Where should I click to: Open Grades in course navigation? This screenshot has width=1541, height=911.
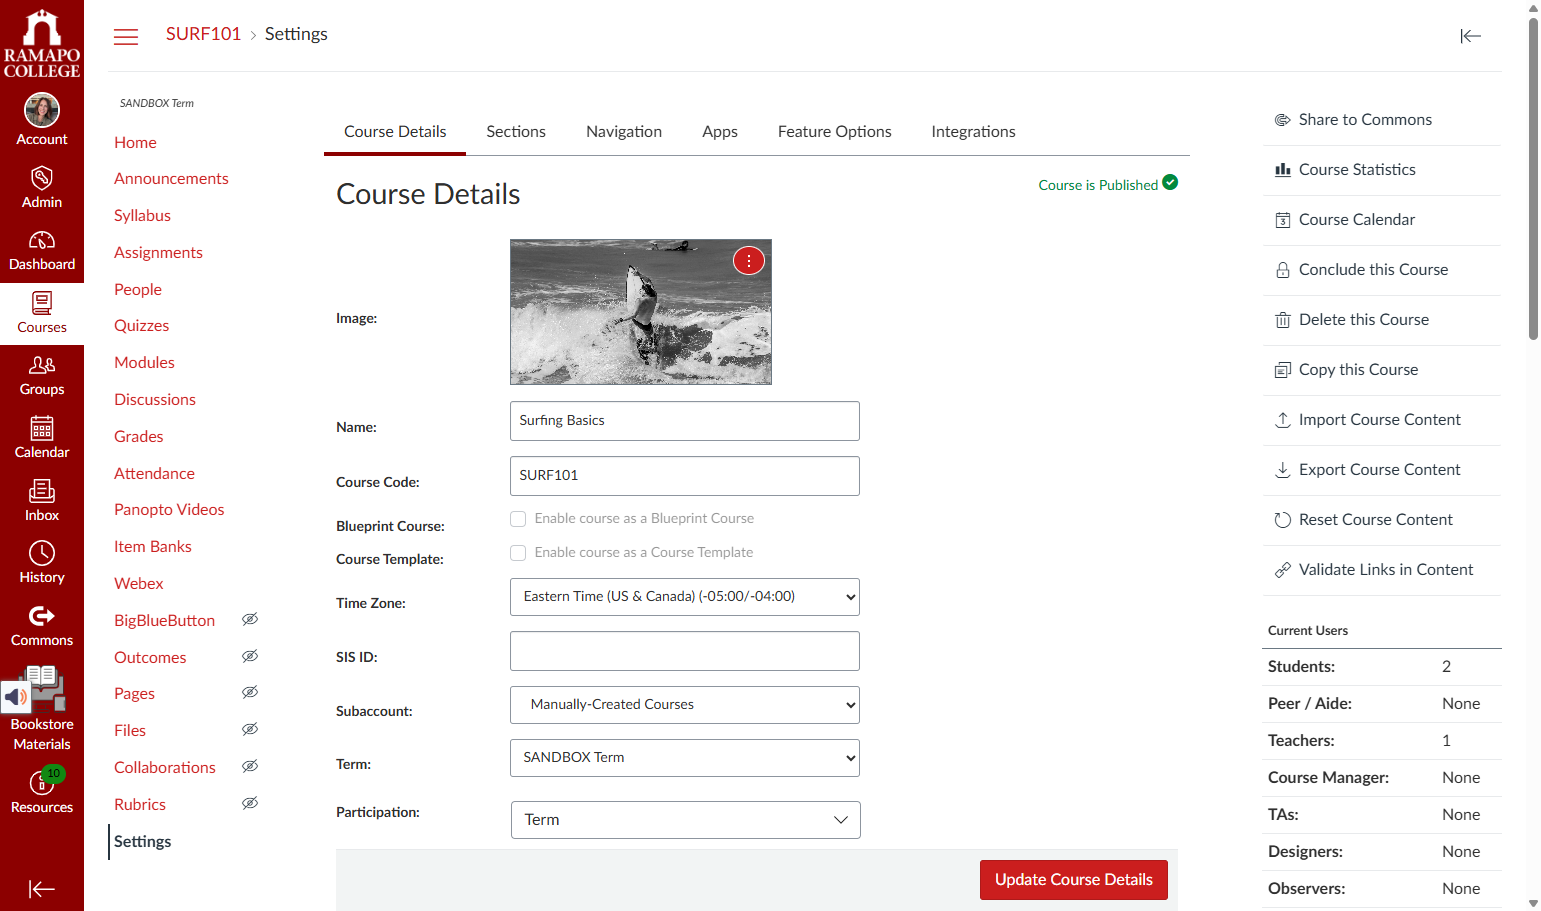tap(139, 436)
